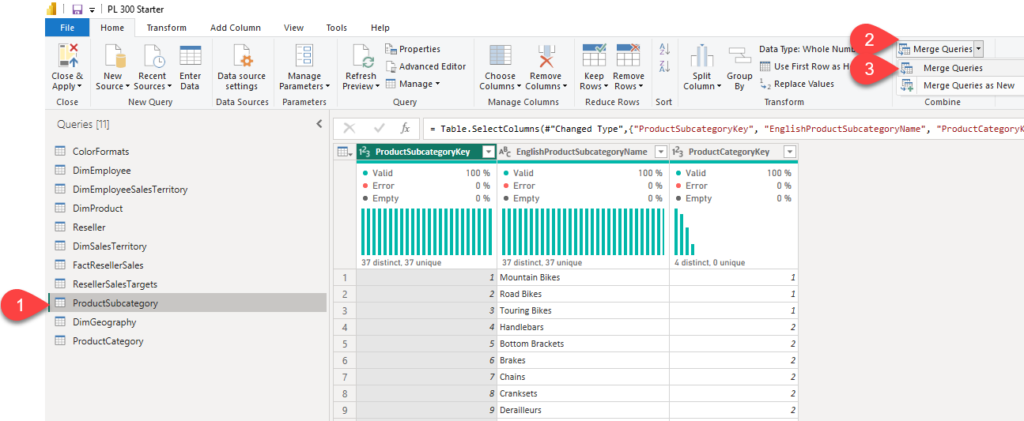This screenshot has height=421, width=1024.
Task: Click the Refresh Preview icon
Action: (x=360, y=56)
